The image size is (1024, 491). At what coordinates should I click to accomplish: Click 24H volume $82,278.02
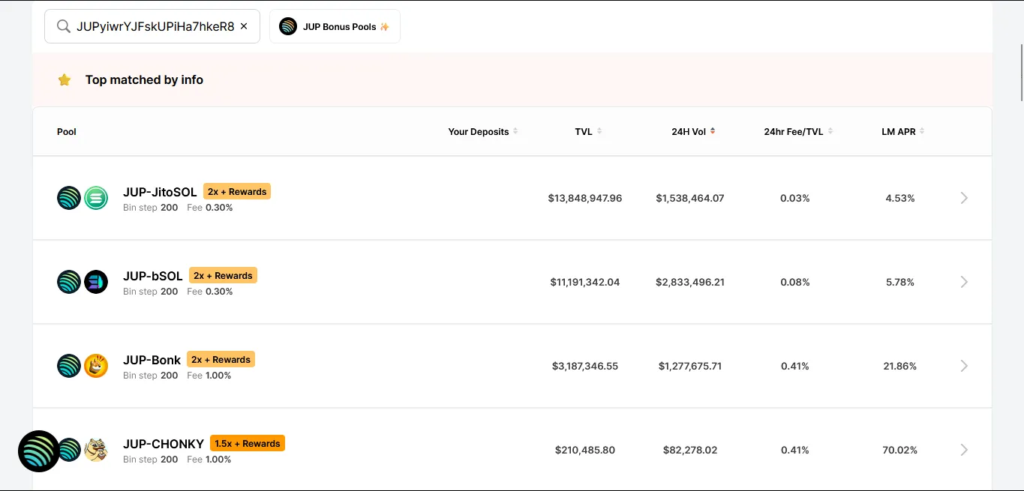690,450
